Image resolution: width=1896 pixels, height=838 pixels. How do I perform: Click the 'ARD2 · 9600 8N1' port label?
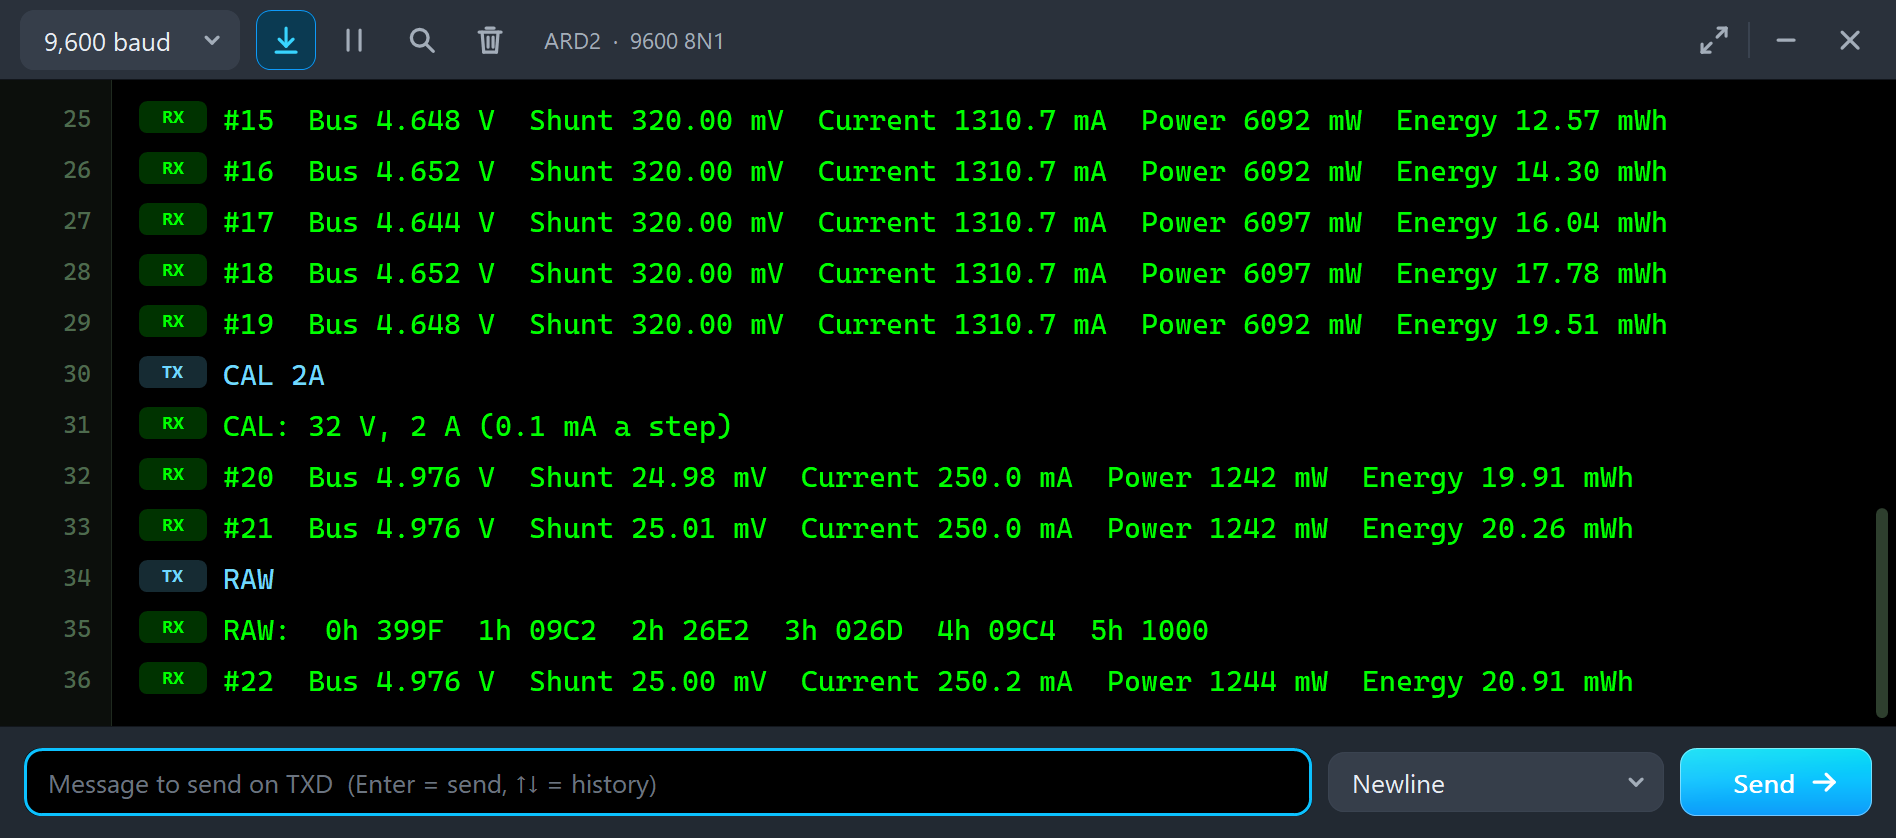coord(634,41)
